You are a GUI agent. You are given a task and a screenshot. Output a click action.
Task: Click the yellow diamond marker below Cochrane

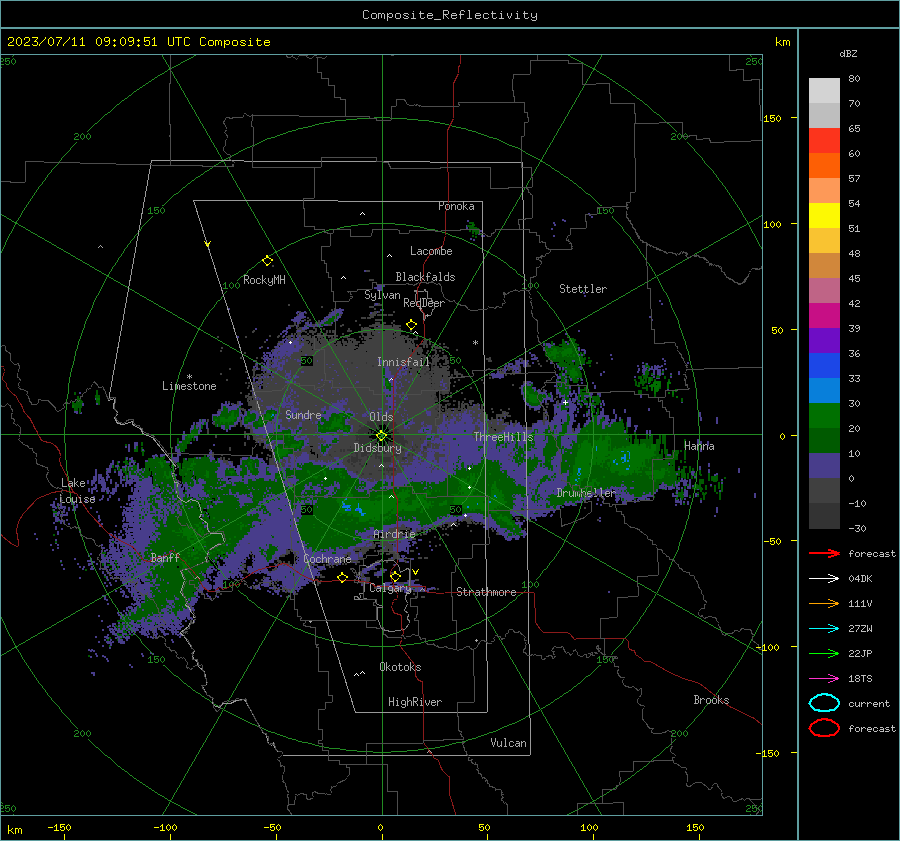(342, 577)
